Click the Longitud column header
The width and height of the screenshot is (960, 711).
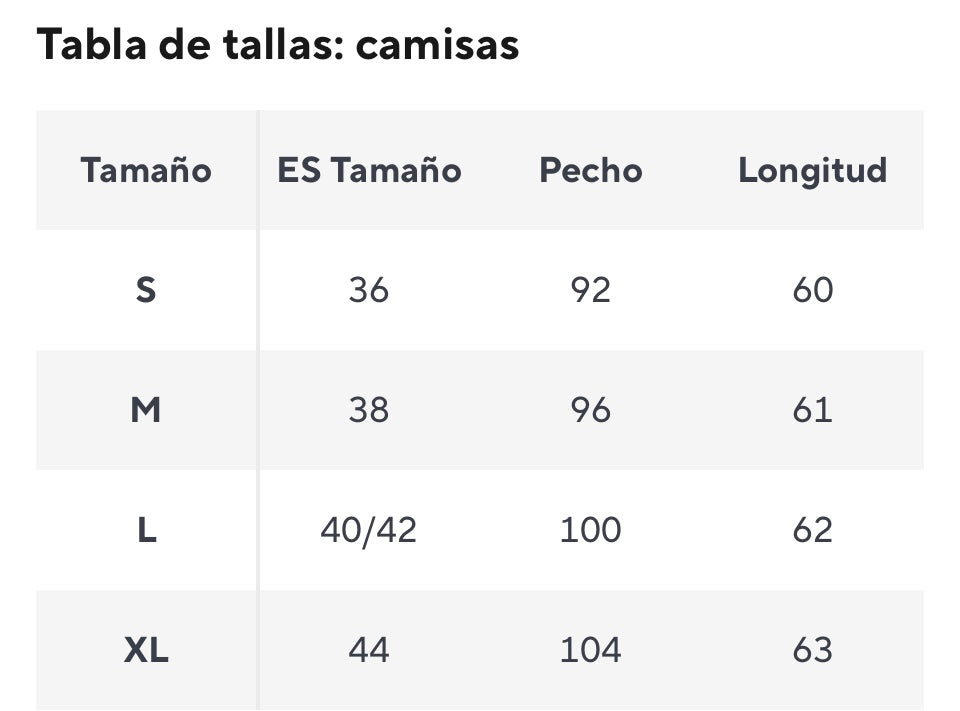coord(812,170)
